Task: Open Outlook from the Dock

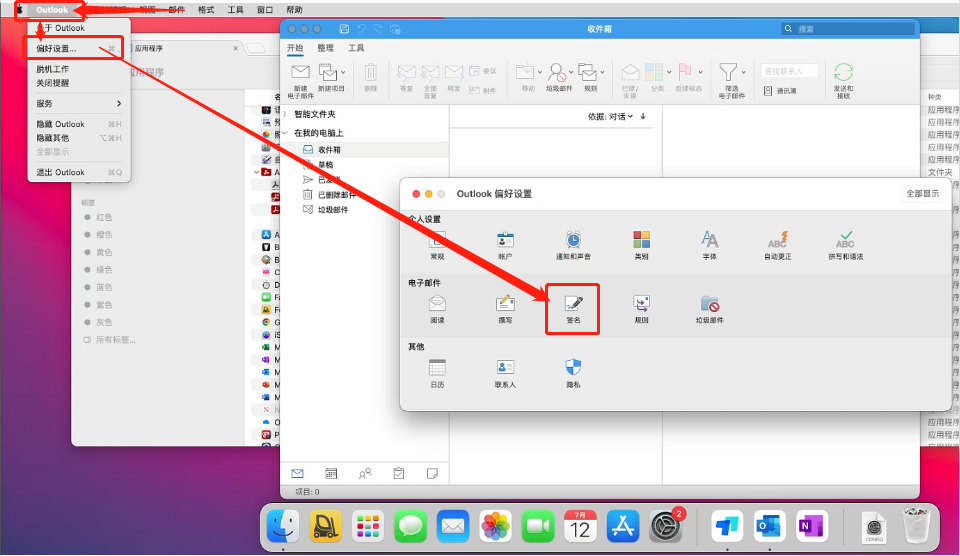Action: (769, 526)
